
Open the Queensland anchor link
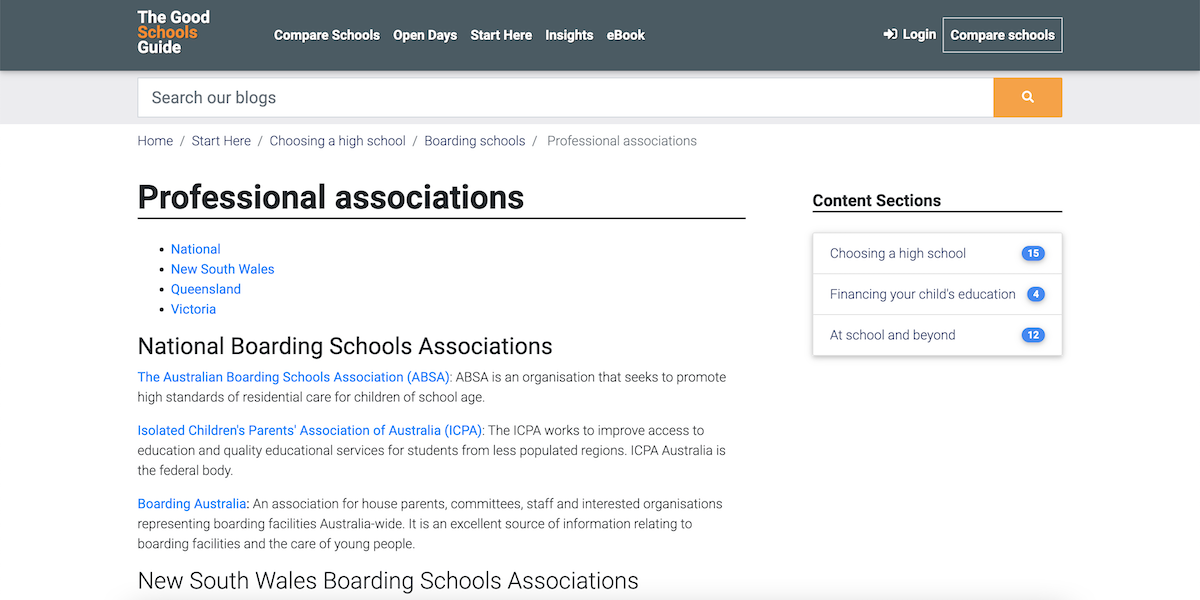tap(205, 288)
